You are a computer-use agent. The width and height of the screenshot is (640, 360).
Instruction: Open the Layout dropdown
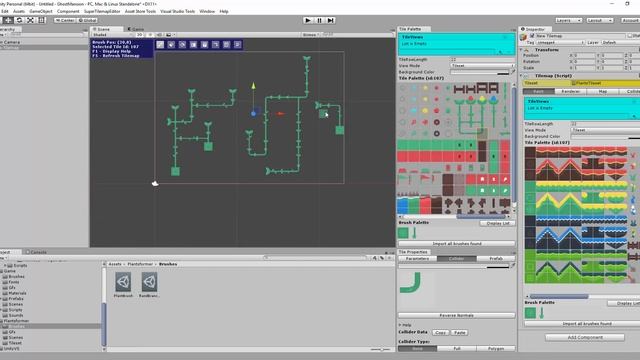pos(600,20)
